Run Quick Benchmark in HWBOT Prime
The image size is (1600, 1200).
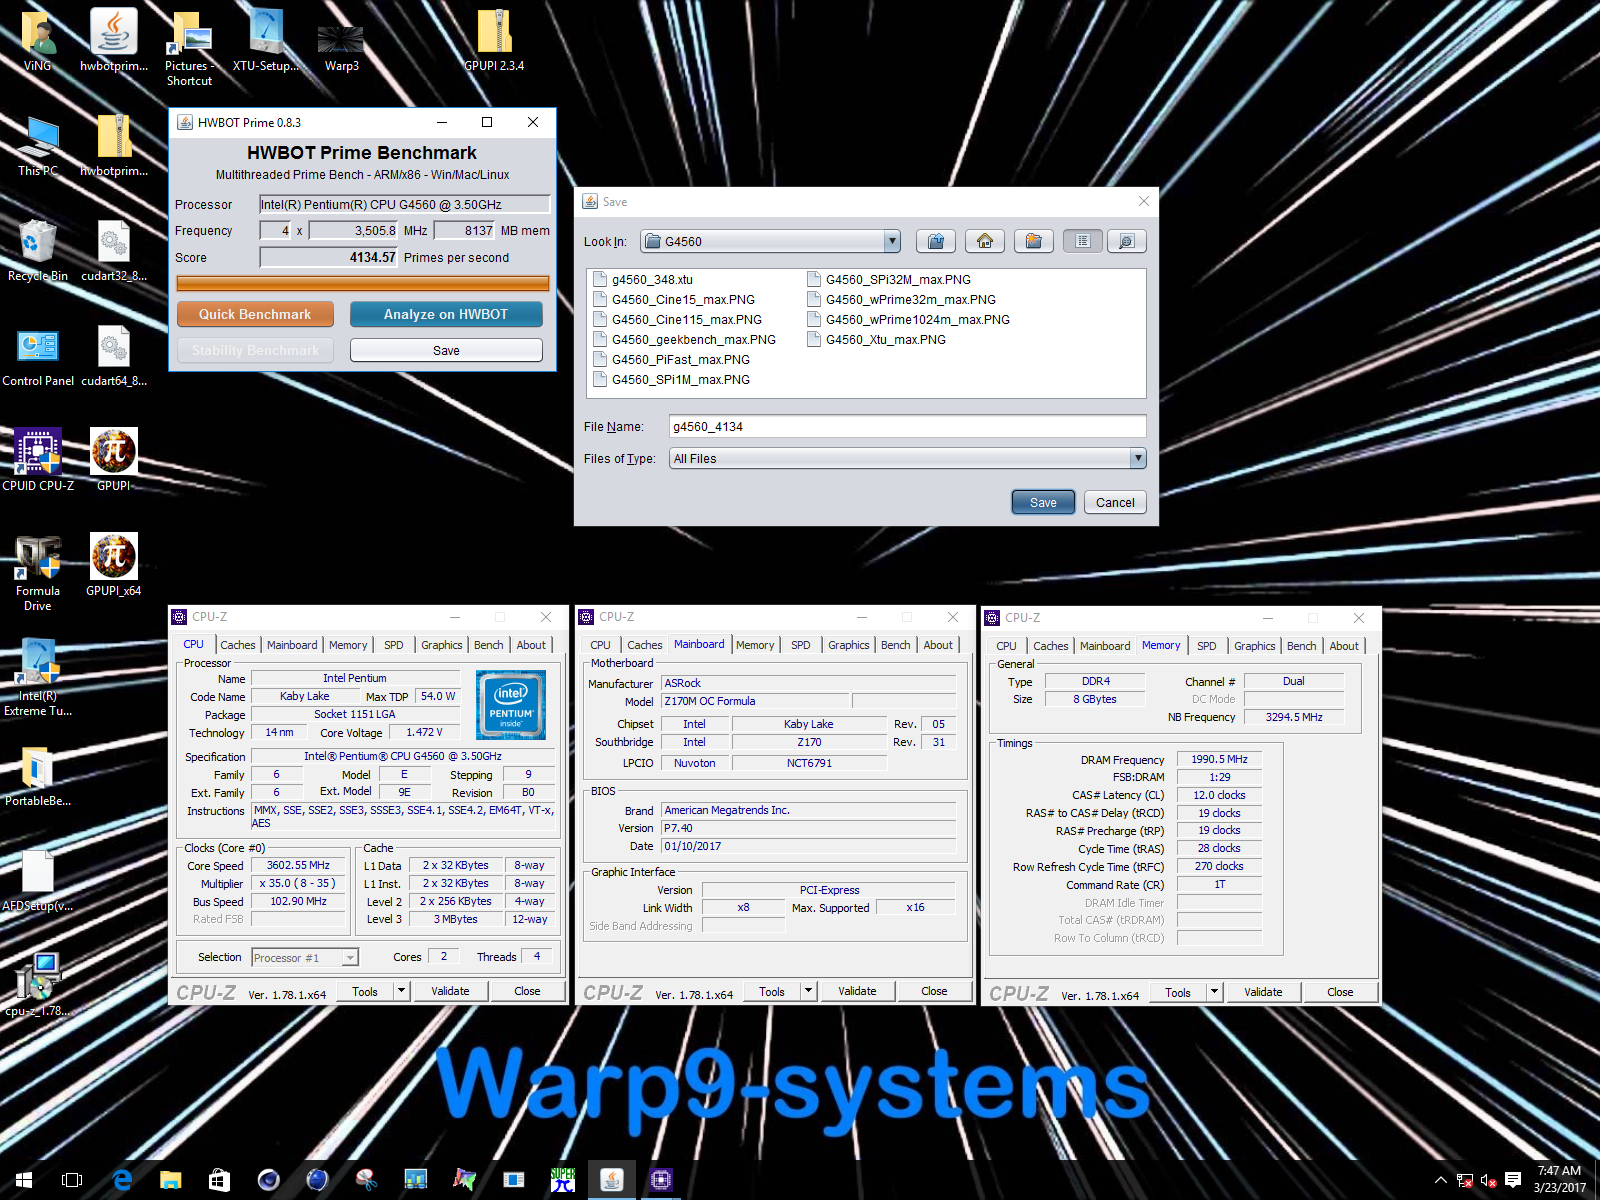click(254, 314)
